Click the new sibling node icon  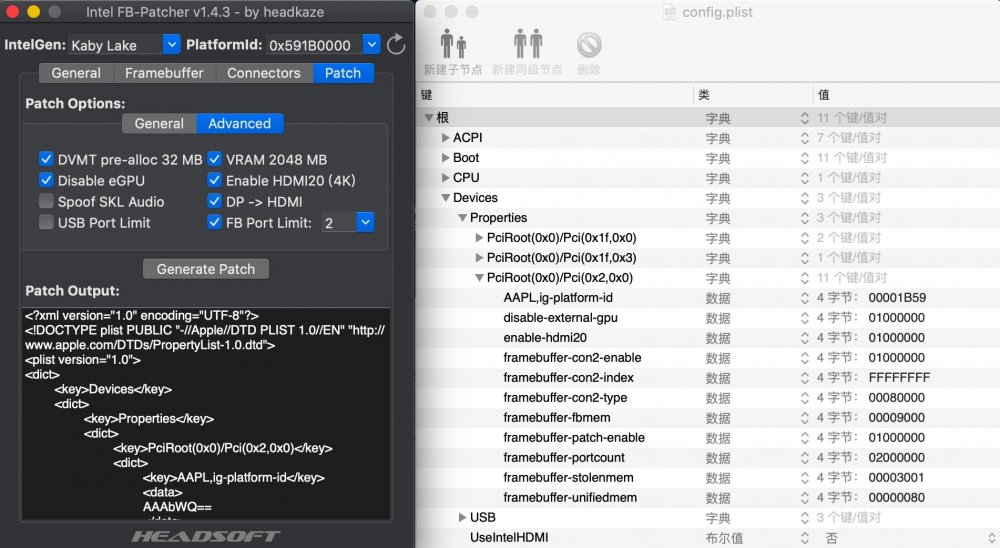pyautogui.click(x=528, y=44)
